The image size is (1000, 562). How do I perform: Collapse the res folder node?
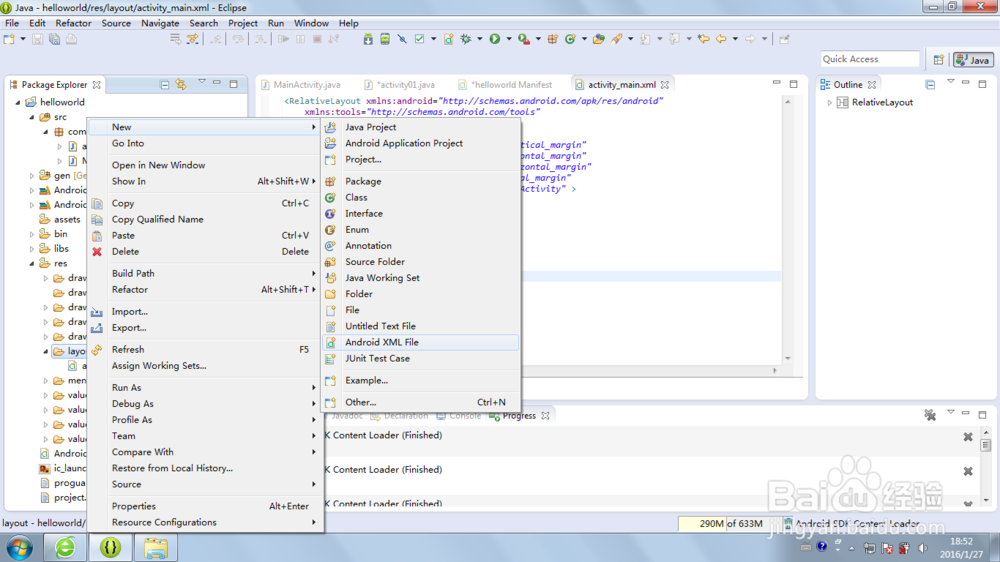32,263
